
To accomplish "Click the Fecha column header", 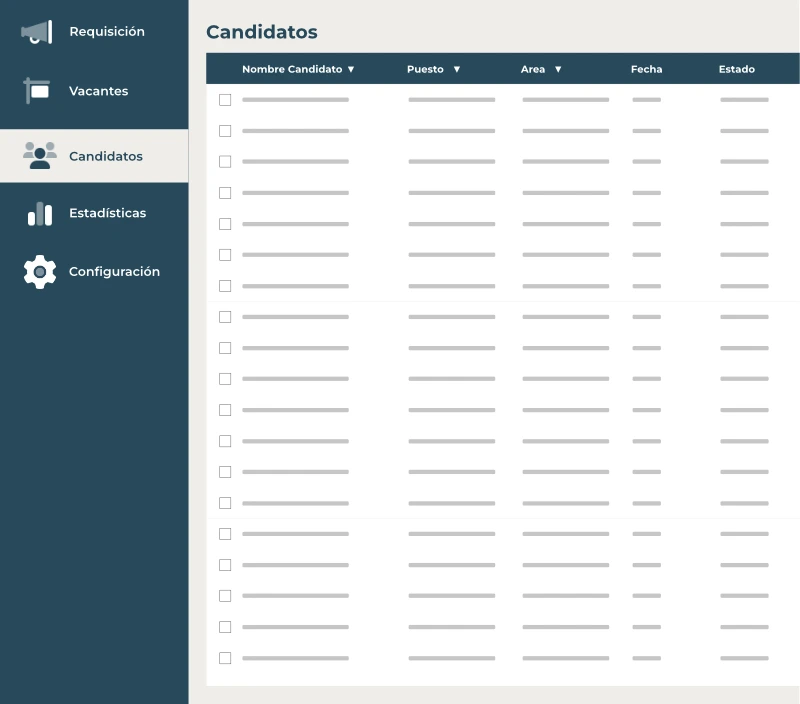I will pos(646,70).
